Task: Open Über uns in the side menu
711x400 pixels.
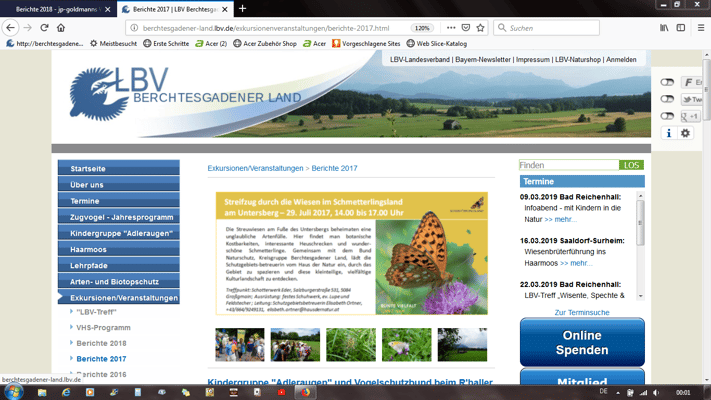Action: coord(119,185)
